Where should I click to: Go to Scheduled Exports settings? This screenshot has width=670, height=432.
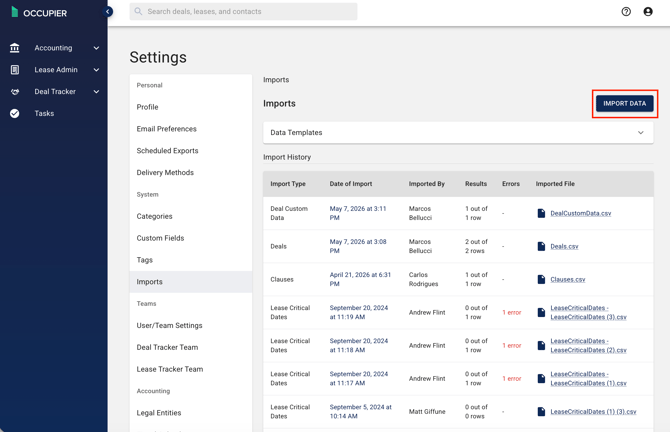point(168,150)
